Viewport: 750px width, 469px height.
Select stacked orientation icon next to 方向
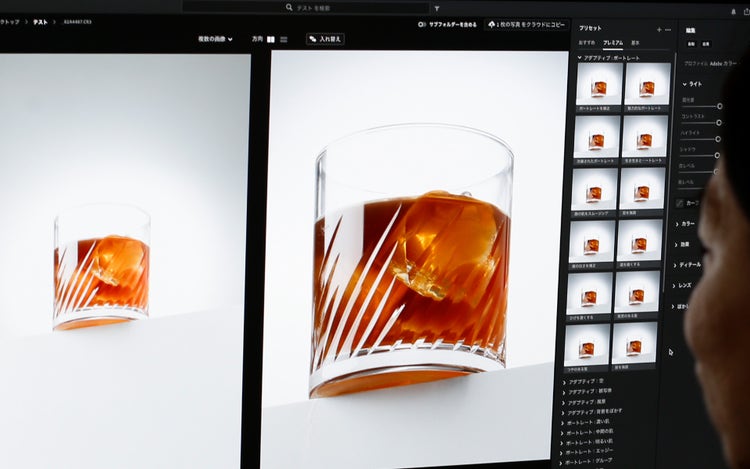(x=284, y=39)
